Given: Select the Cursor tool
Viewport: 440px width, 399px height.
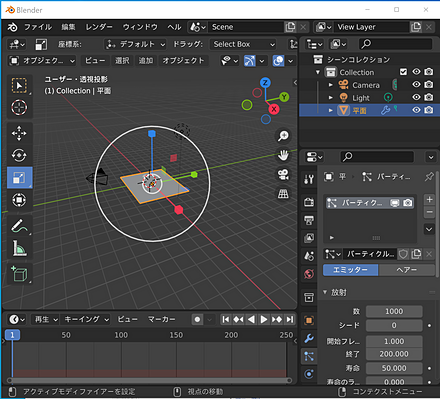Looking at the screenshot, I should click(19, 107).
